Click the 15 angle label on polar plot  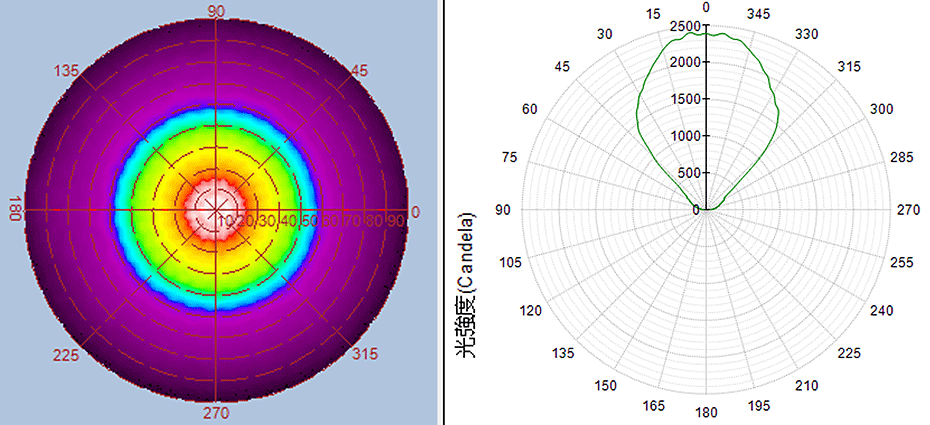pyautogui.click(x=655, y=14)
